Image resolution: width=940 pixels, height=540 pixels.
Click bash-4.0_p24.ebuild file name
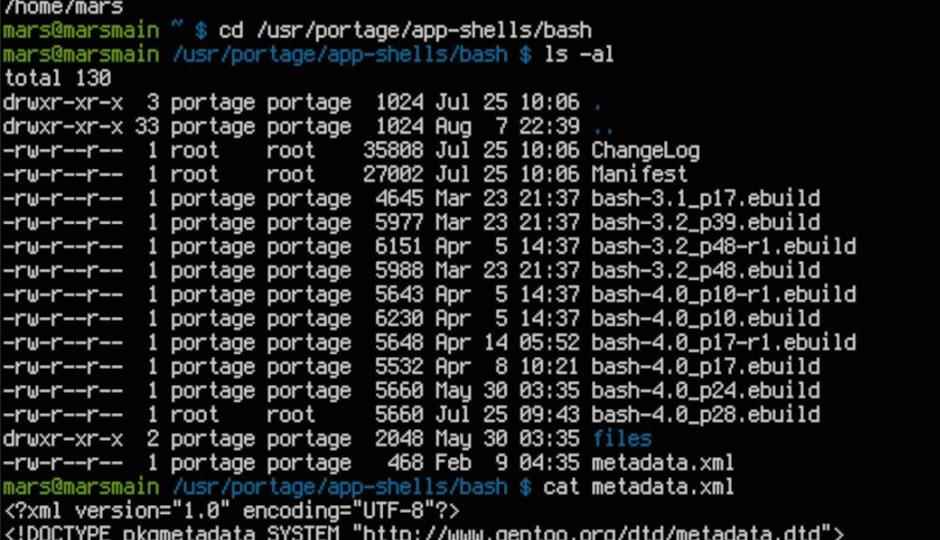(706, 391)
